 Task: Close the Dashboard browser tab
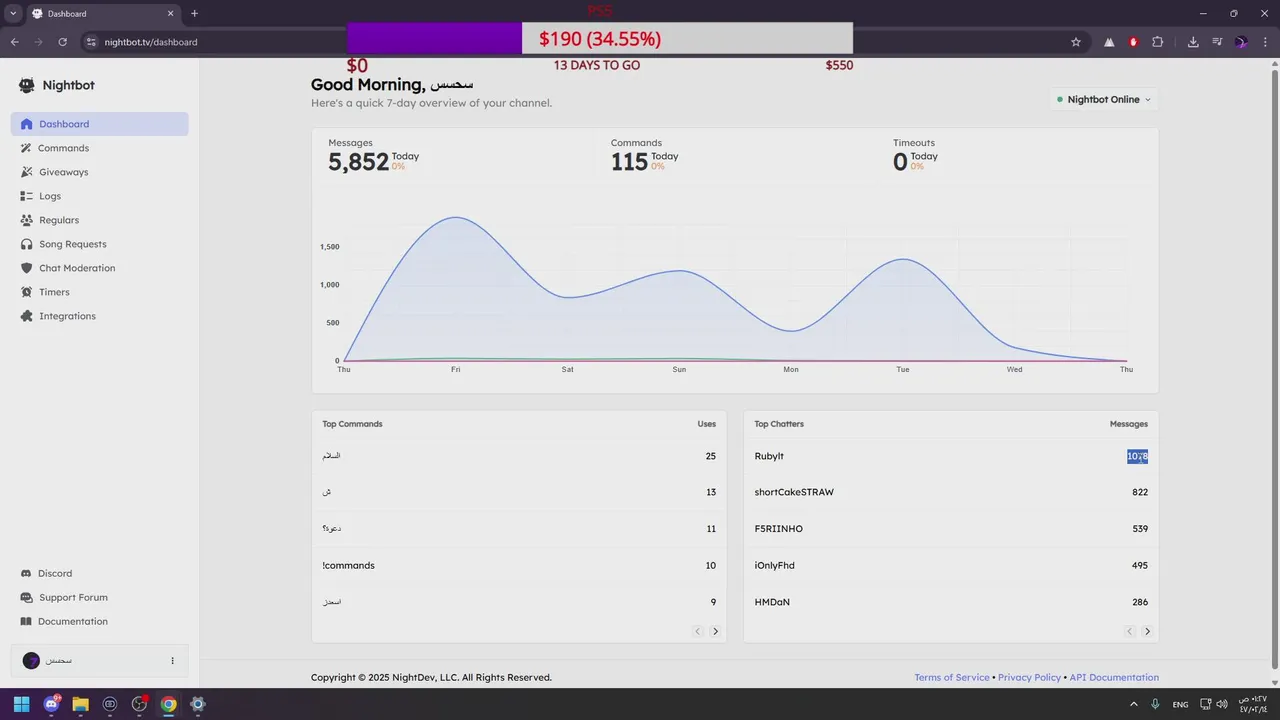pyautogui.click(x=170, y=13)
